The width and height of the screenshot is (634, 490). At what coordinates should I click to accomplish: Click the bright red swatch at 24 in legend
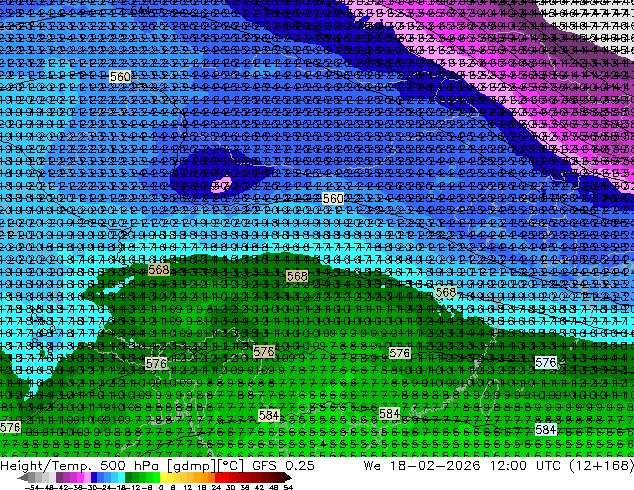(218, 477)
